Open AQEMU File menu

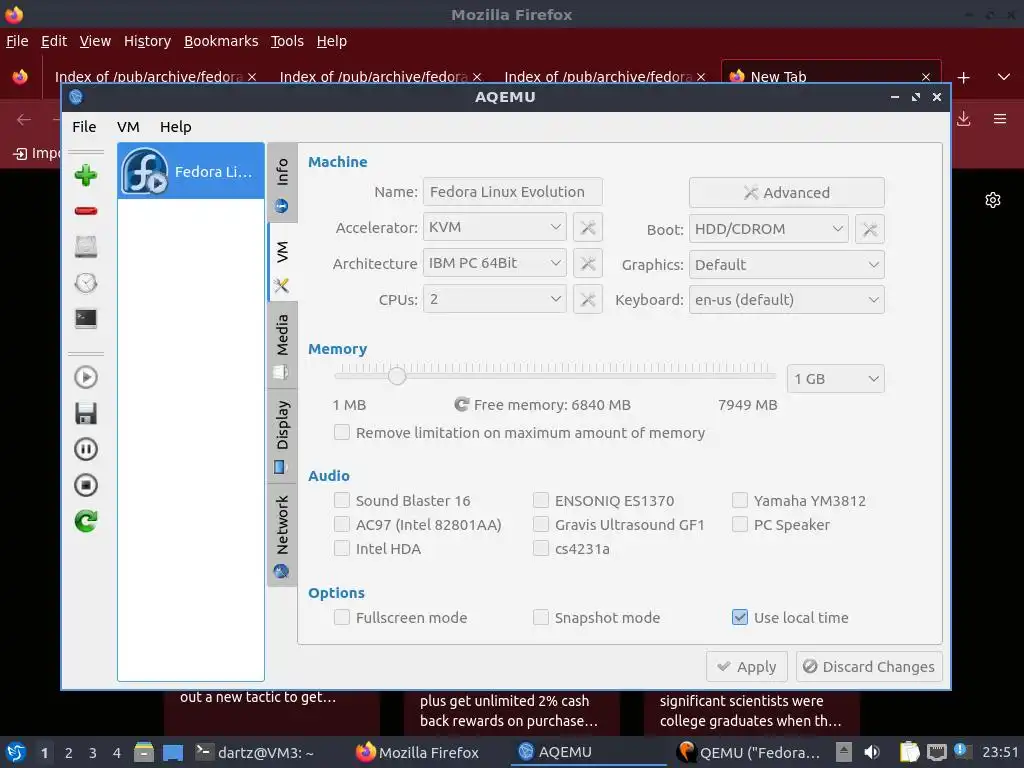click(84, 127)
